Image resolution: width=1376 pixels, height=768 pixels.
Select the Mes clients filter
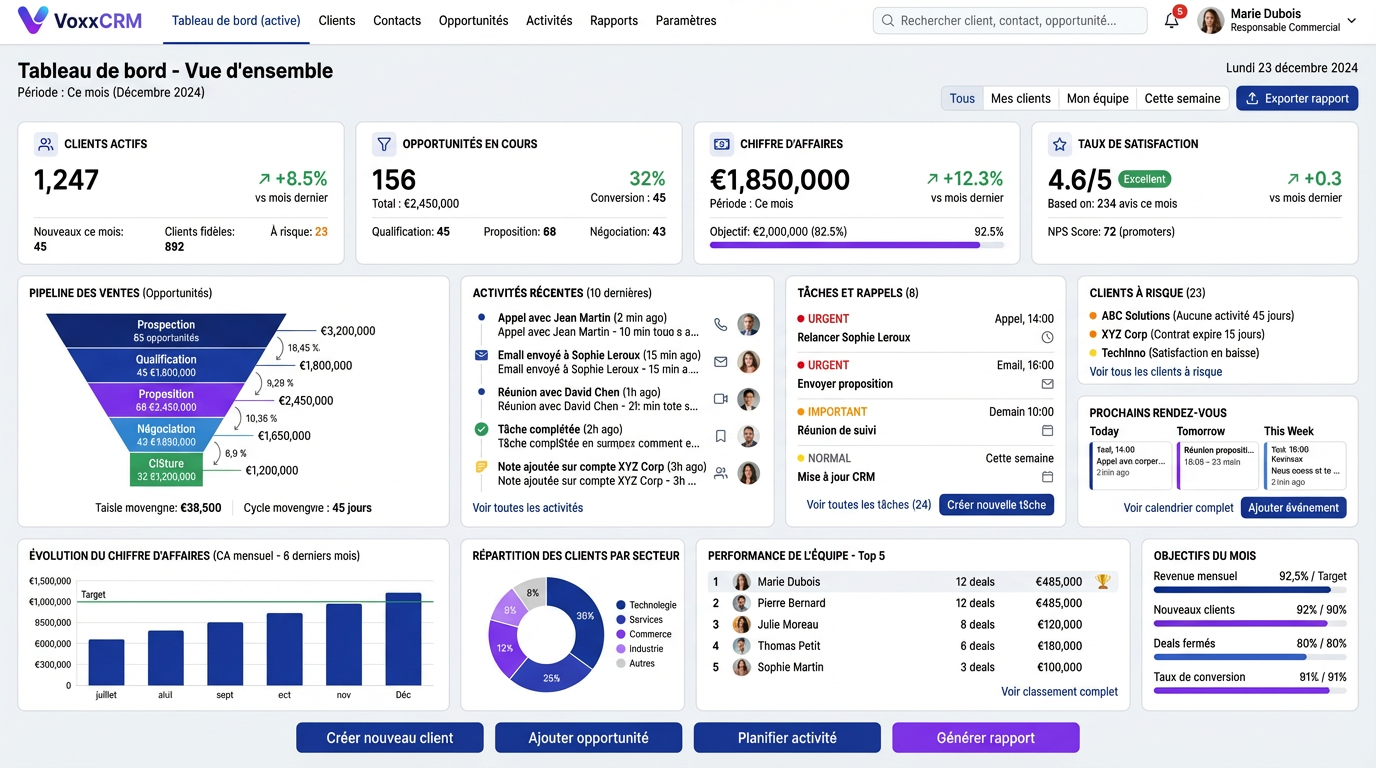(1020, 98)
